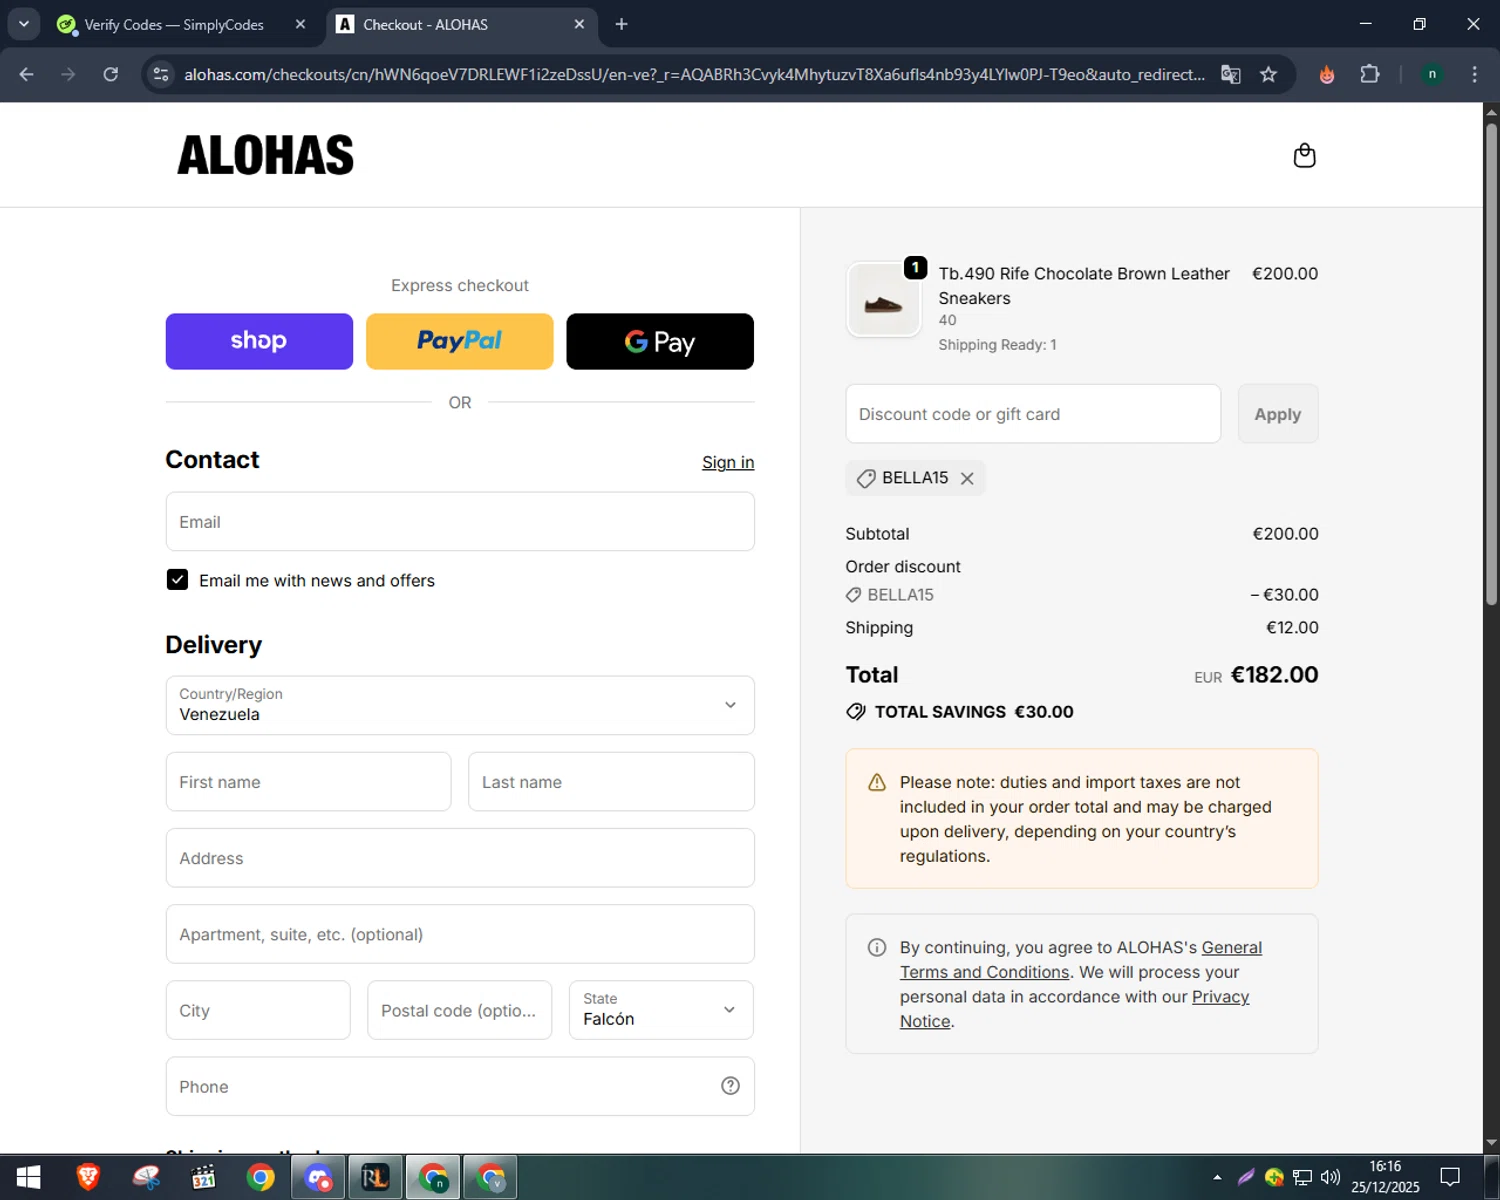Go back with the browser back arrow

tap(27, 74)
